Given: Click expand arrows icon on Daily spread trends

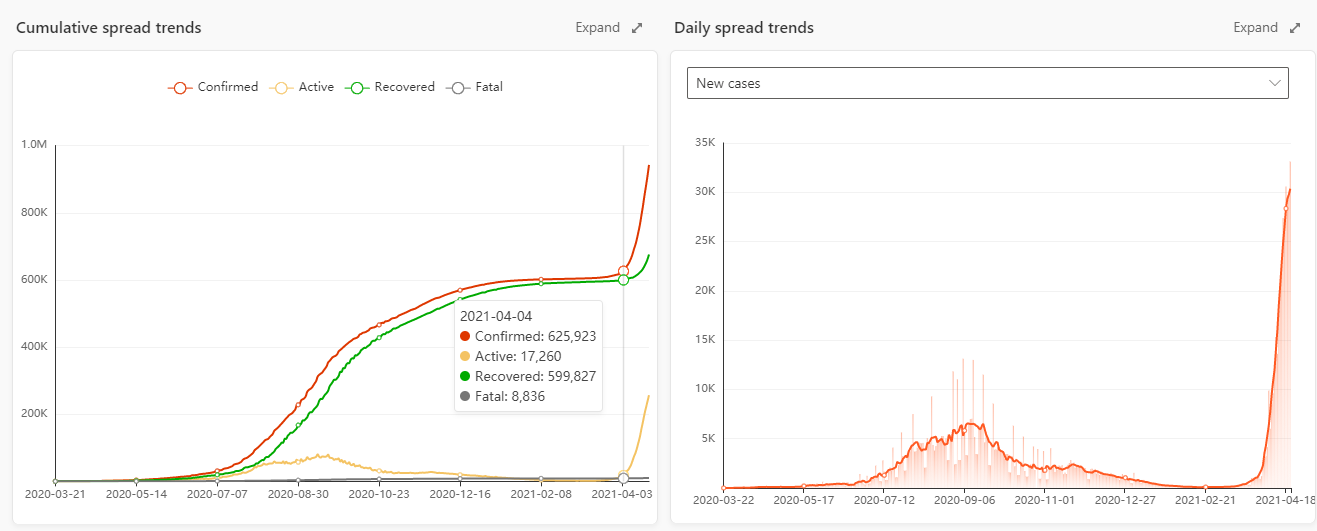Looking at the screenshot, I should [1295, 28].
